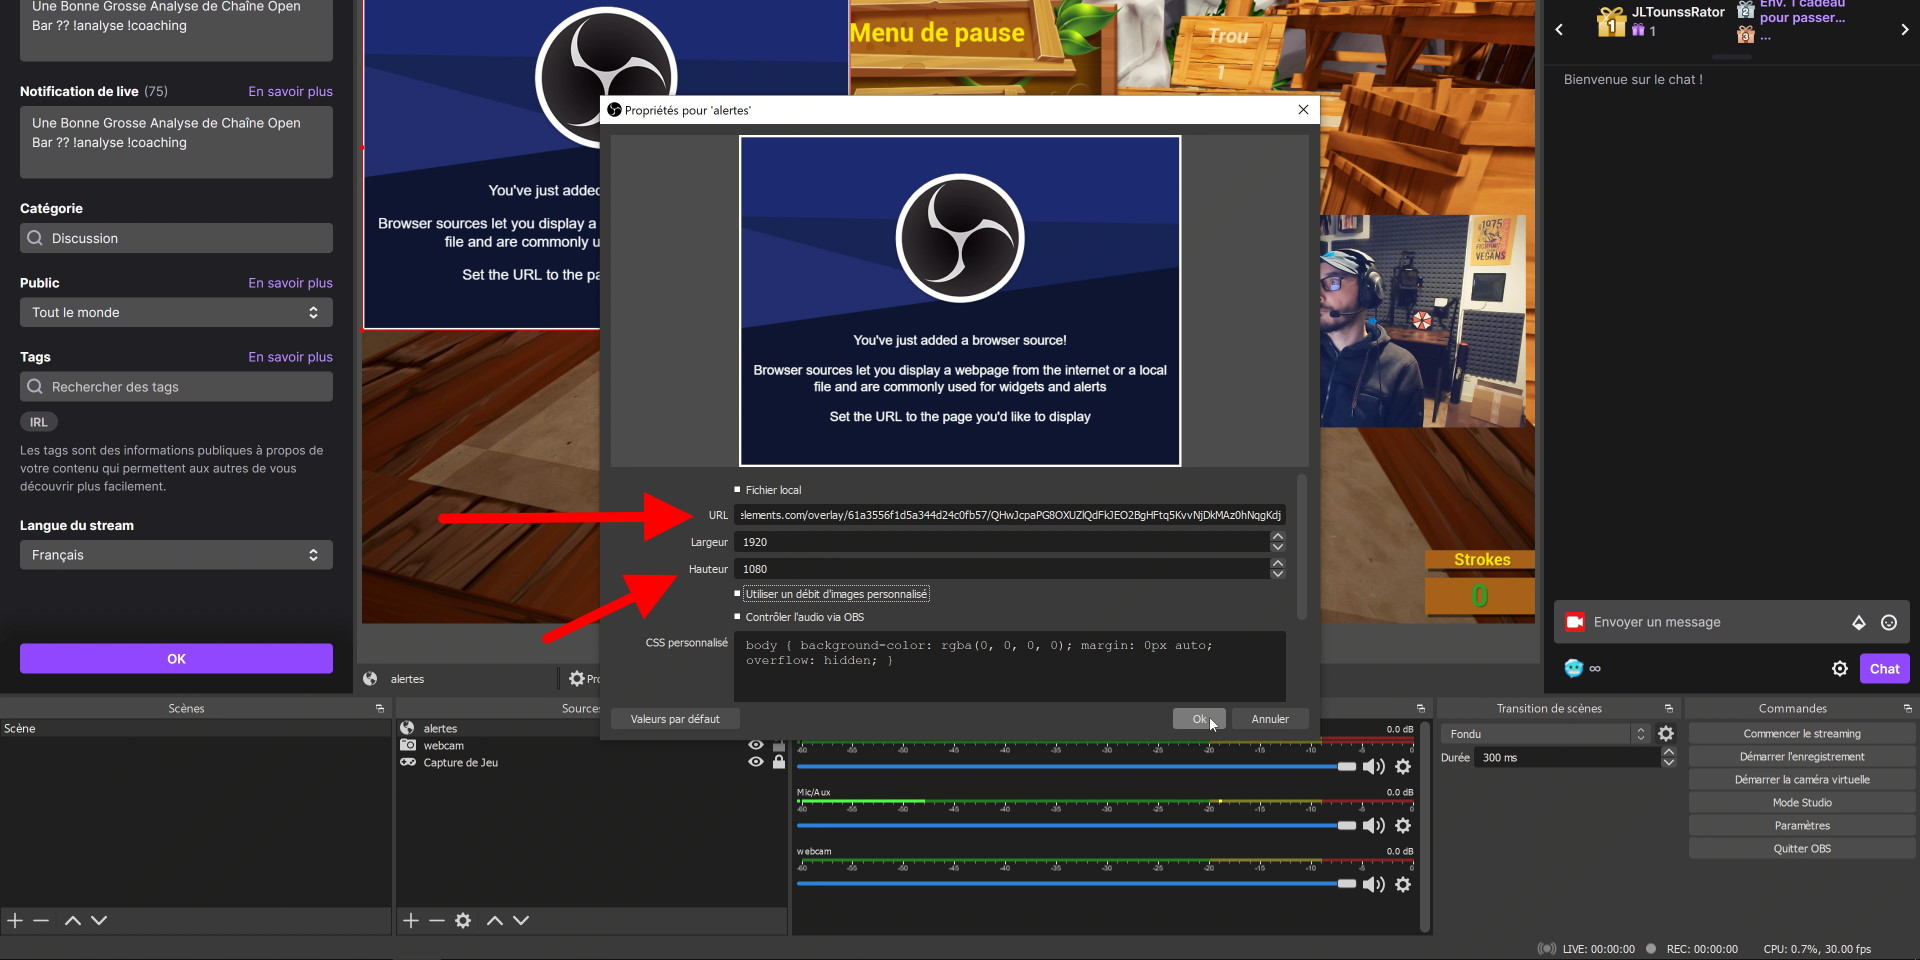This screenshot has height=960, width=1920.
Task: Click the URL field in properties dialog
Action: click(1010, 515)
